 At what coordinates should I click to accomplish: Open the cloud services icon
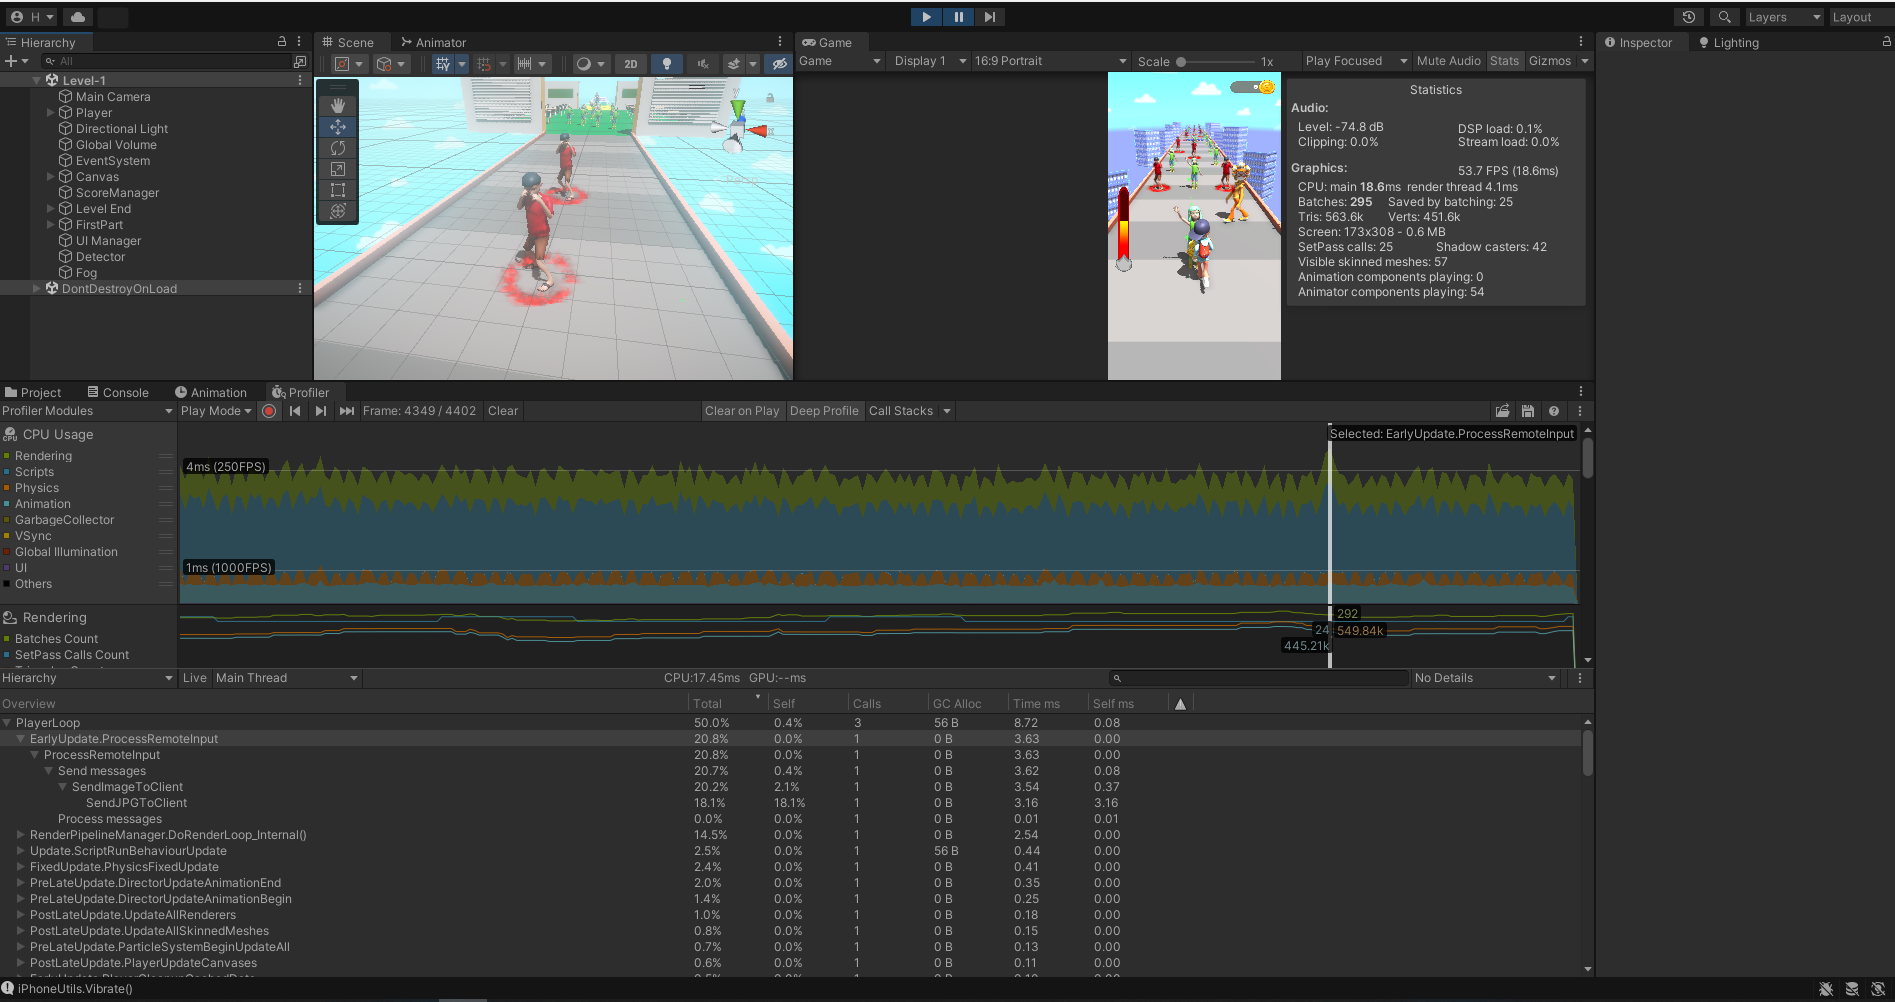pyautogui.click(x=78, y=17)
